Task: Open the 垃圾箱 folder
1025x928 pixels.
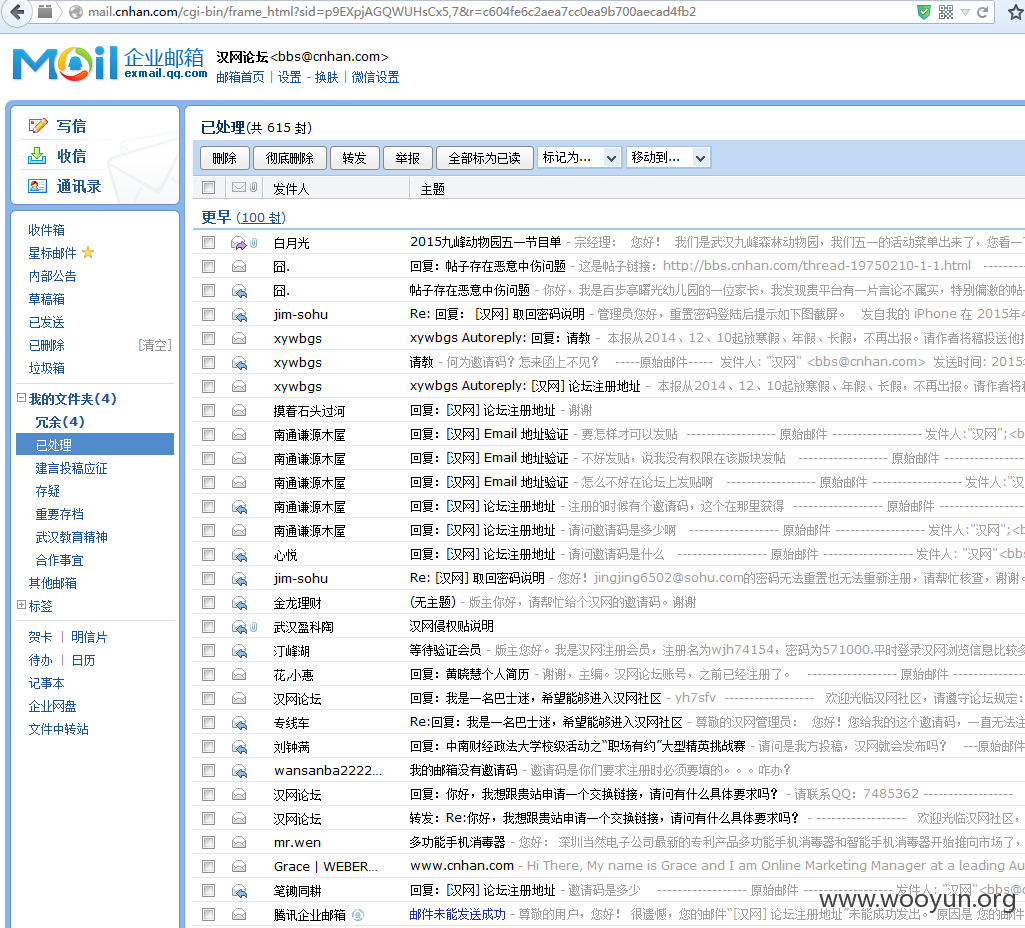Action: point(46,369)
